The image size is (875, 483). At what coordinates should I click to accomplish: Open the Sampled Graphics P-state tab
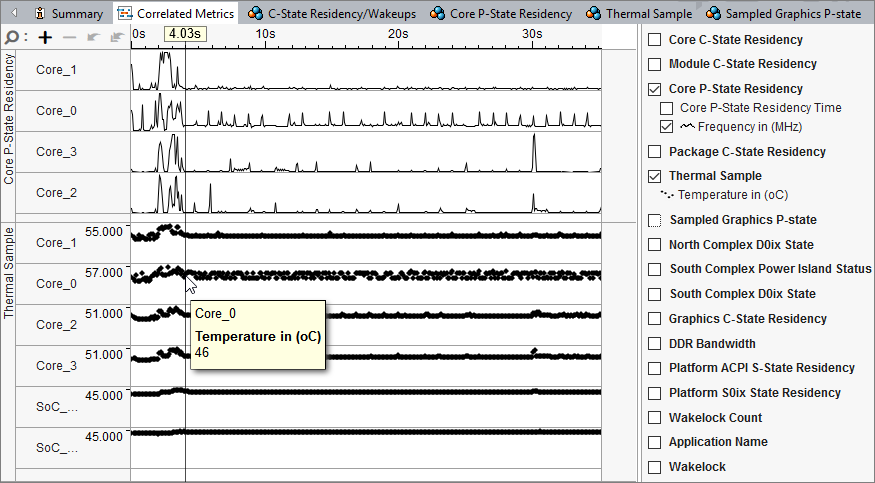point(791,14)
